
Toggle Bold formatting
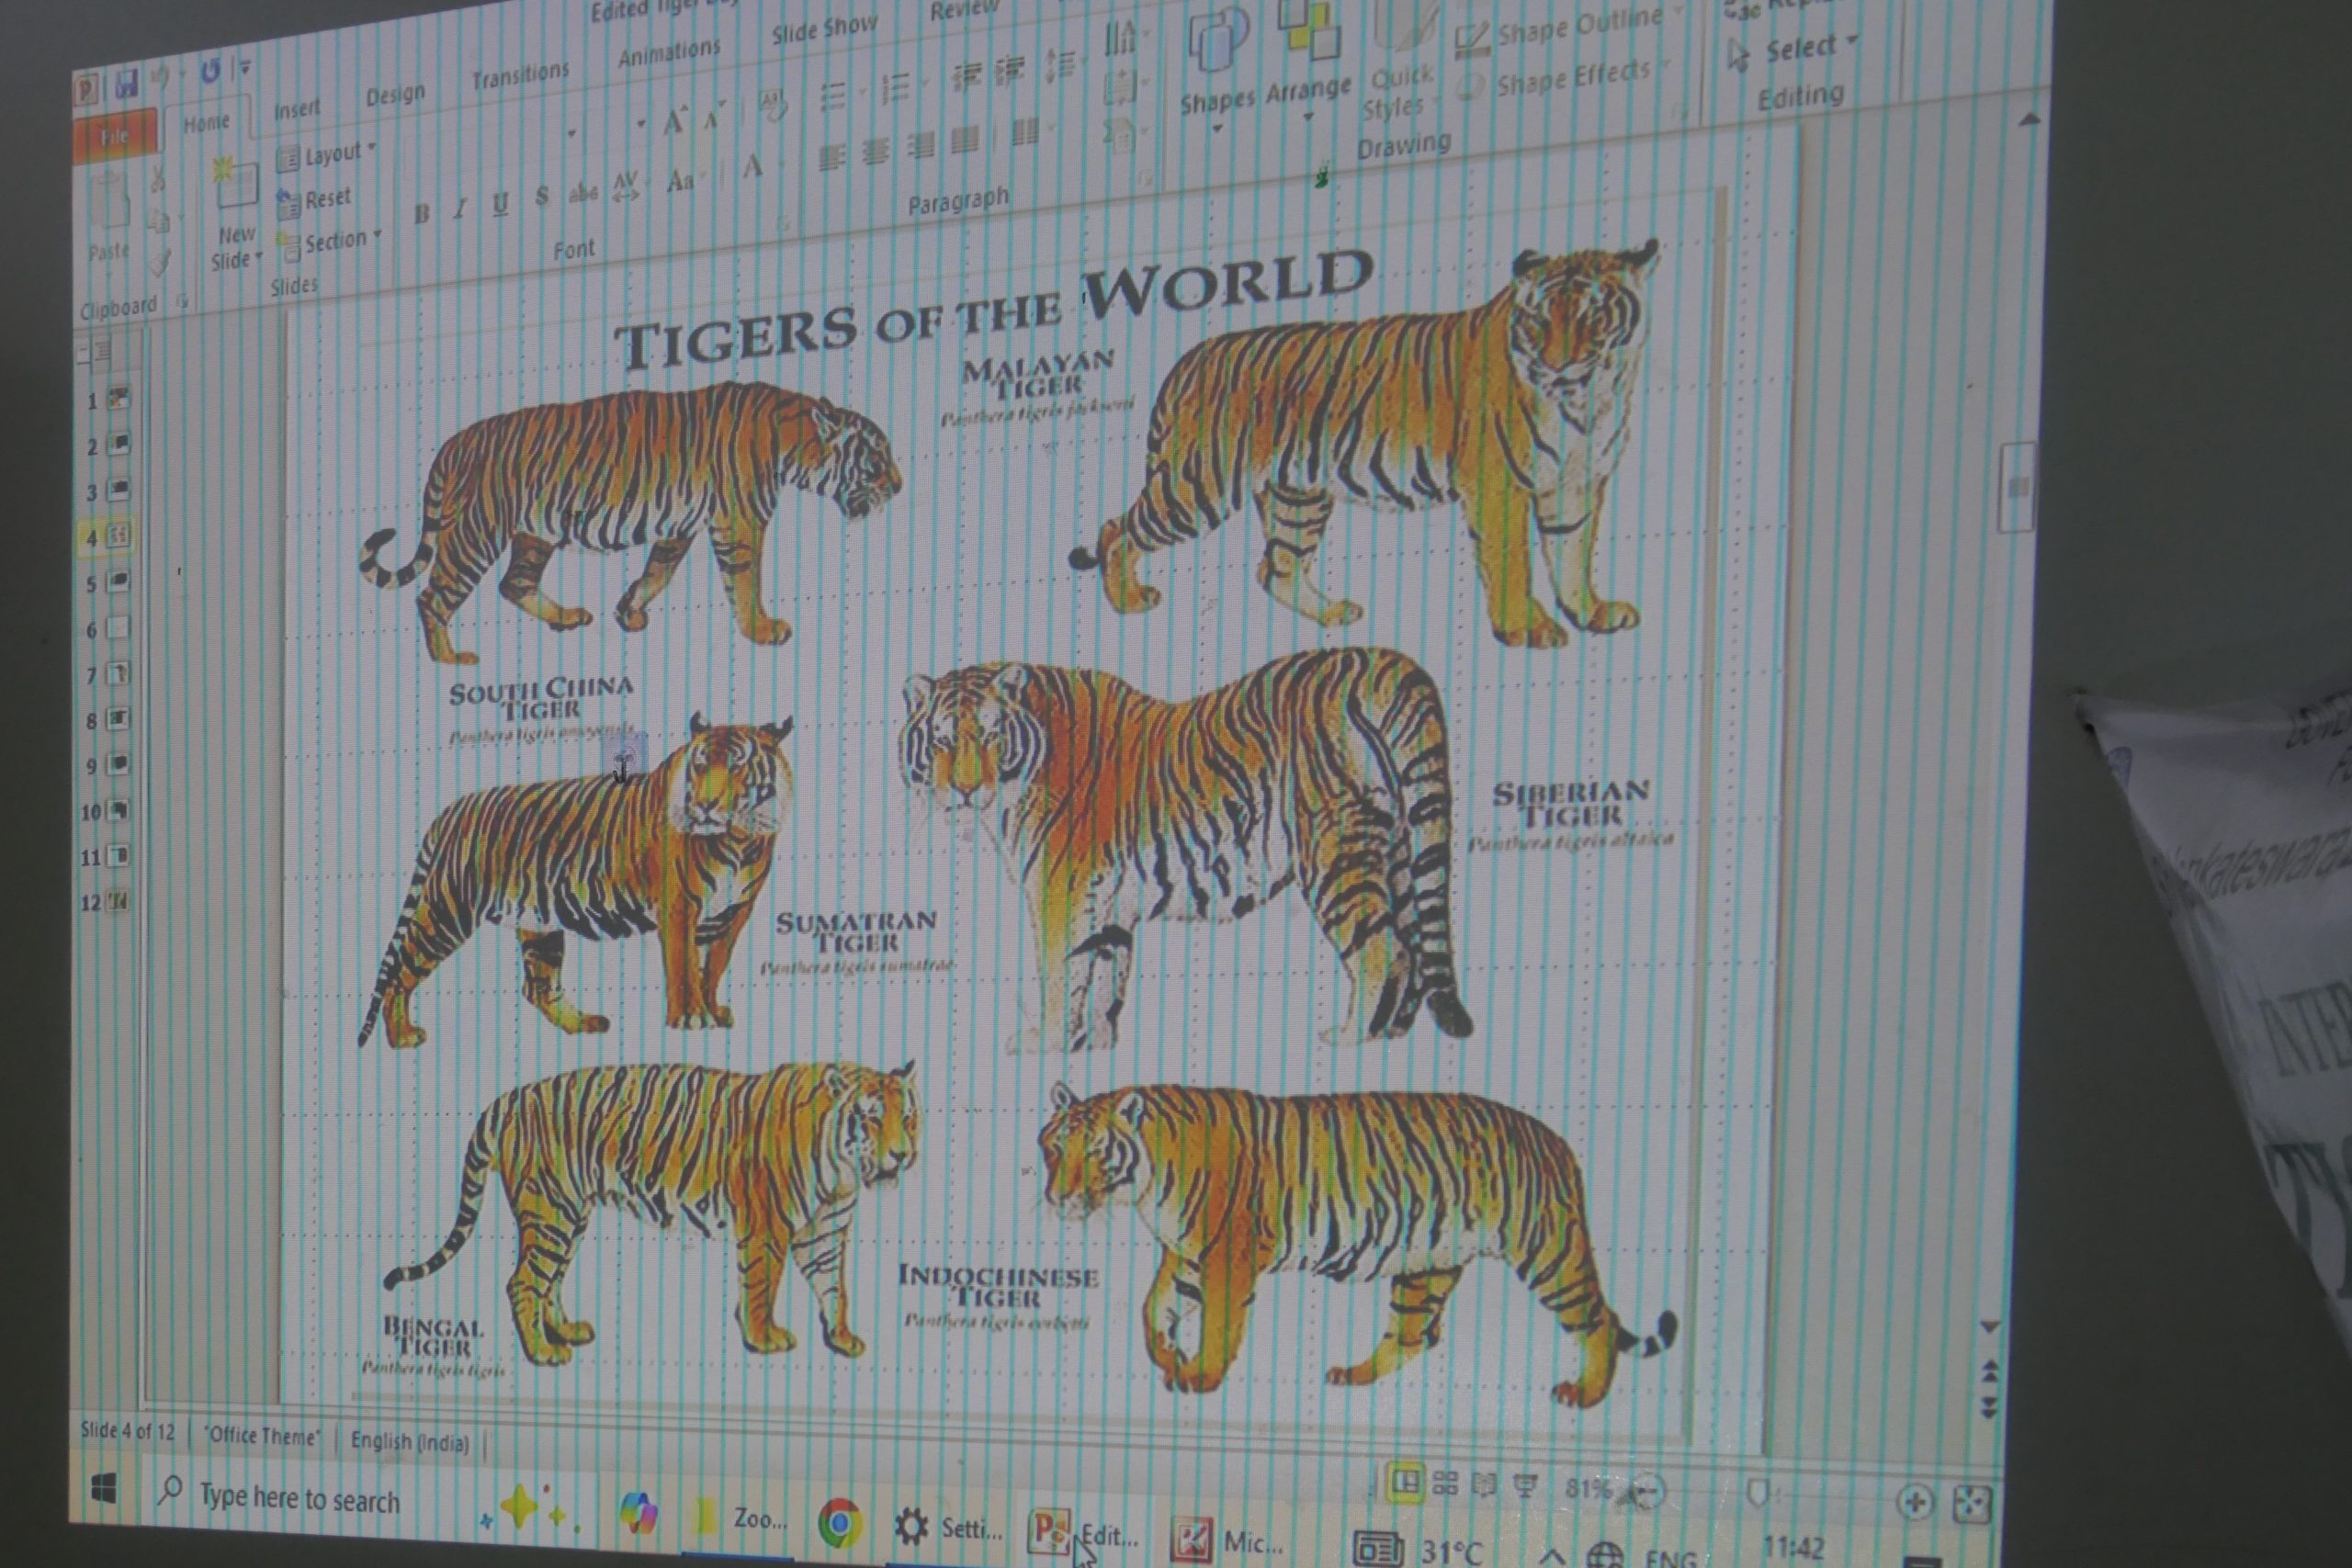click(x=422, y=213)
